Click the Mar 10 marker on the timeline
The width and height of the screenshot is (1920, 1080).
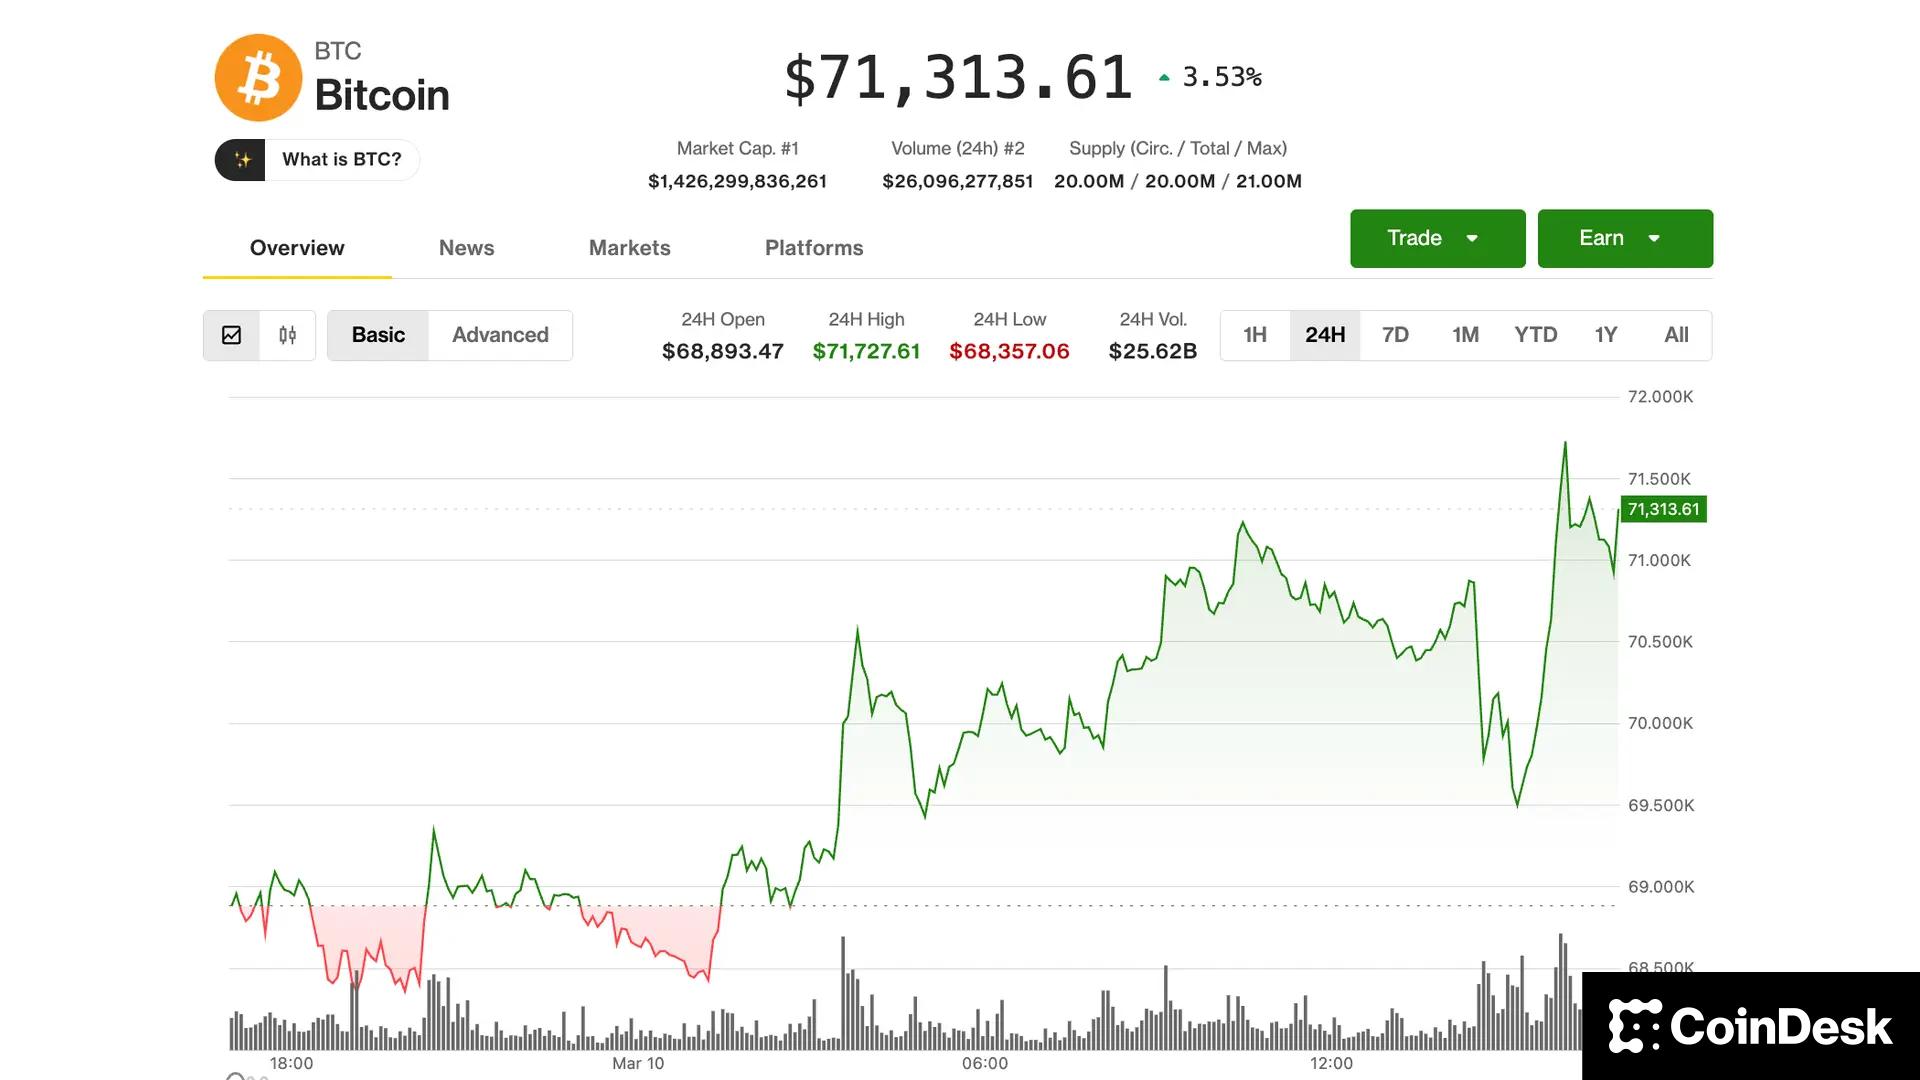point(638,1063)
